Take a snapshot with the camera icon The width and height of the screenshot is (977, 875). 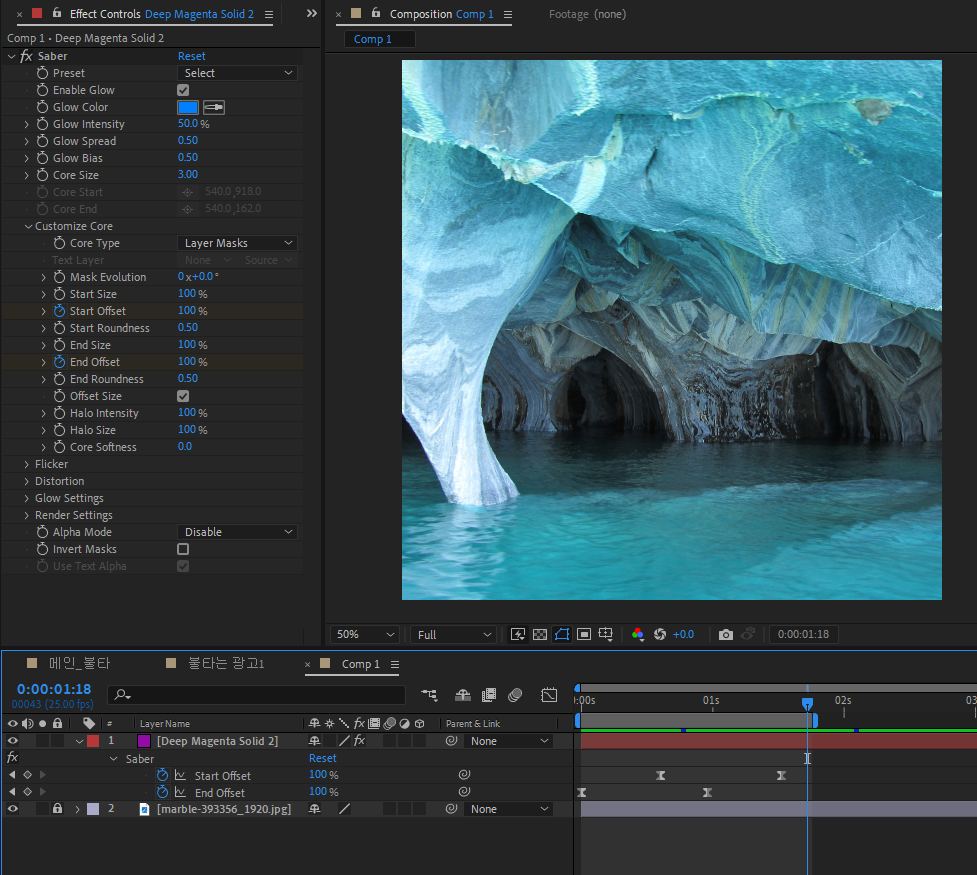726,634
